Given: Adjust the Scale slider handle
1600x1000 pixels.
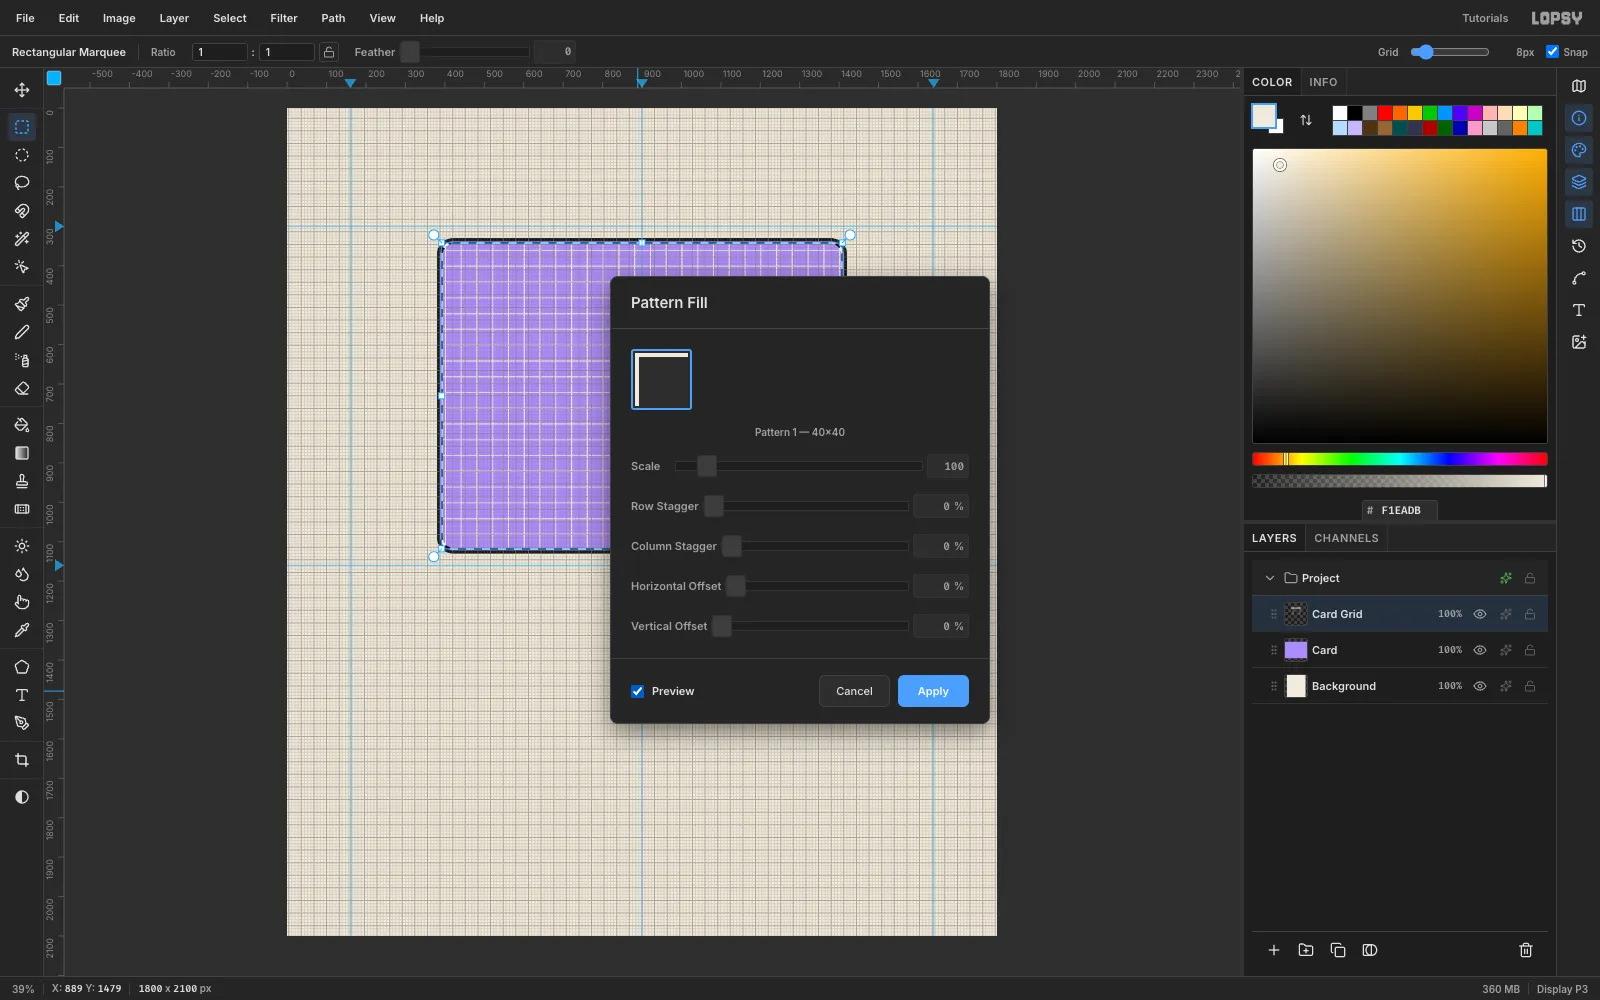Looking at the screenshot, I should coord(707,466).
